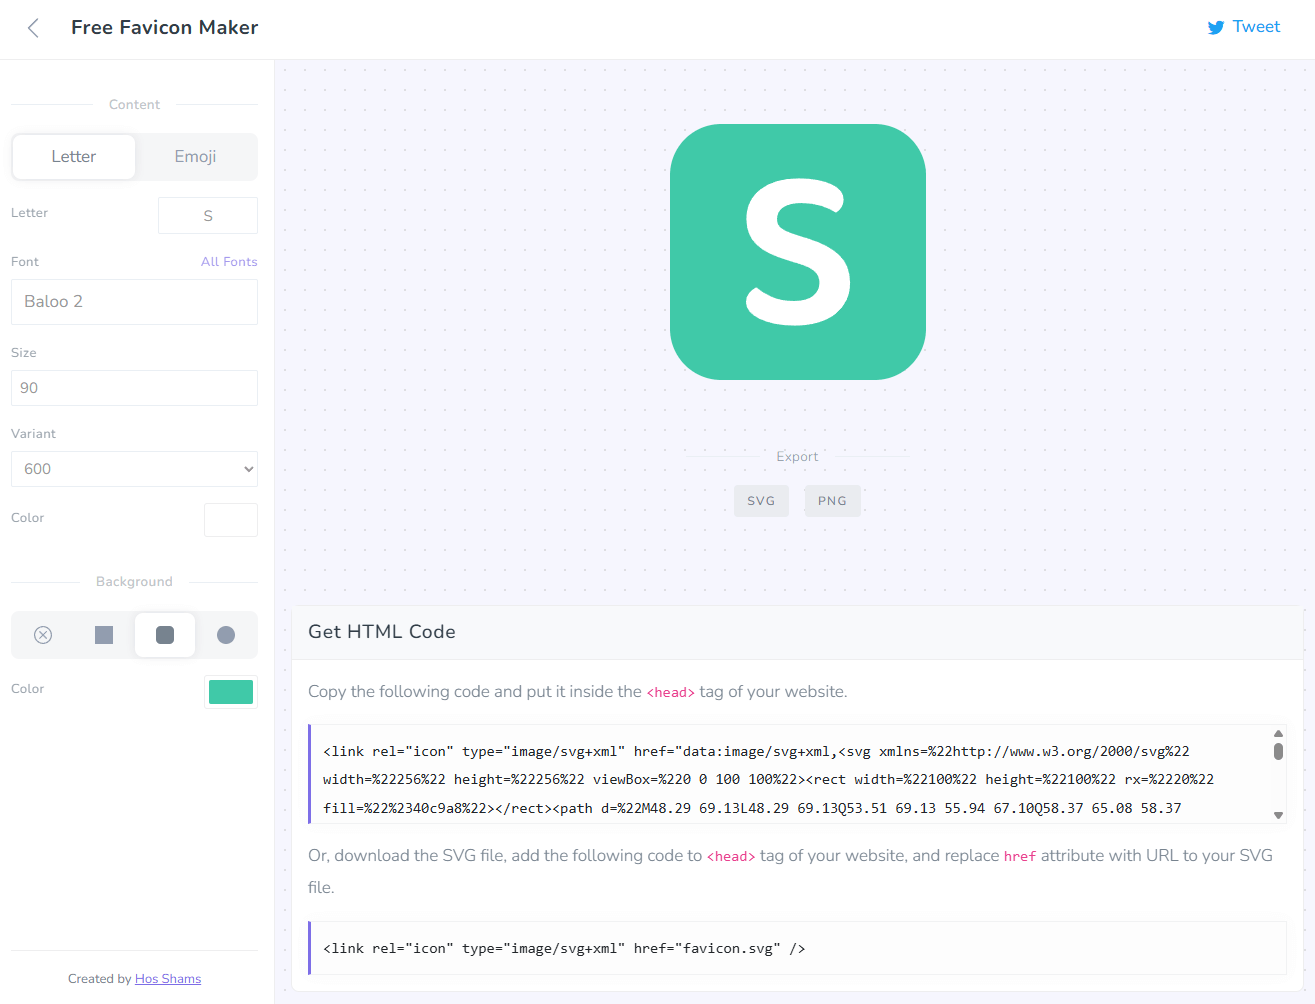This screenshot has width=1315, height=1004.
Task: Click the back arrow icon
Action: coord(33,28)
